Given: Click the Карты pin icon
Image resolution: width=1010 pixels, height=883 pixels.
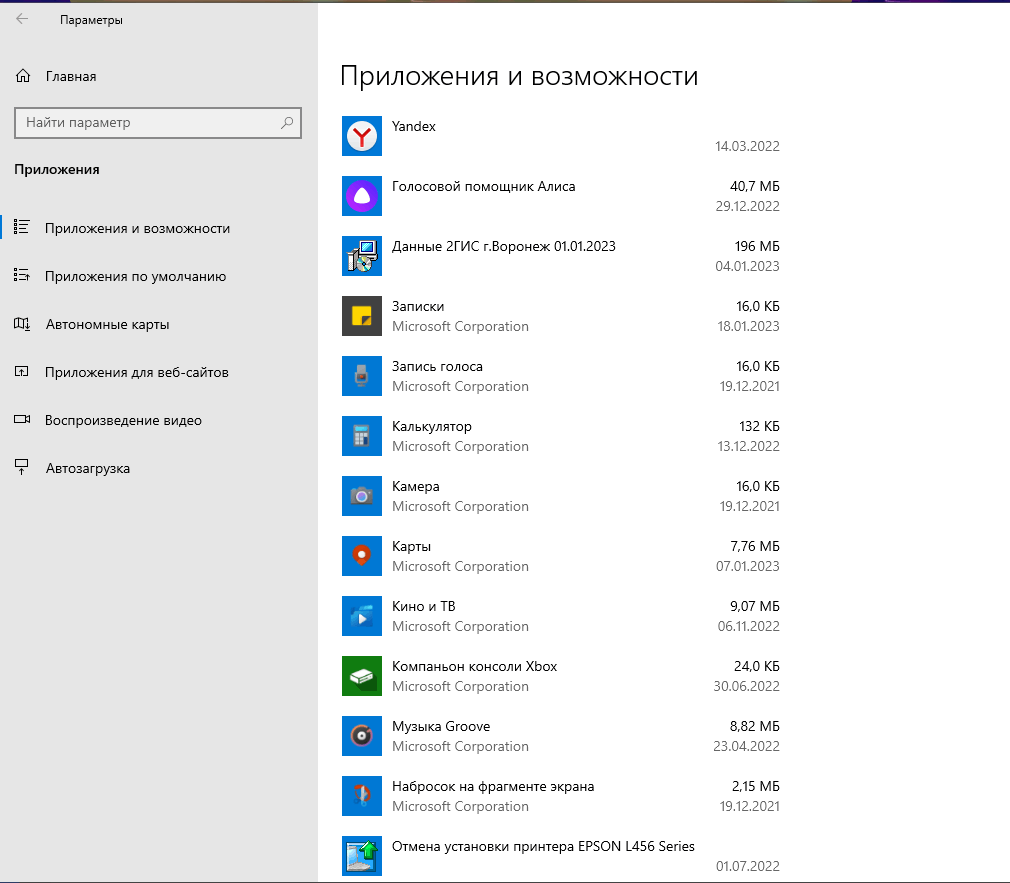Looking at the screenshot, I should (361, 556).
